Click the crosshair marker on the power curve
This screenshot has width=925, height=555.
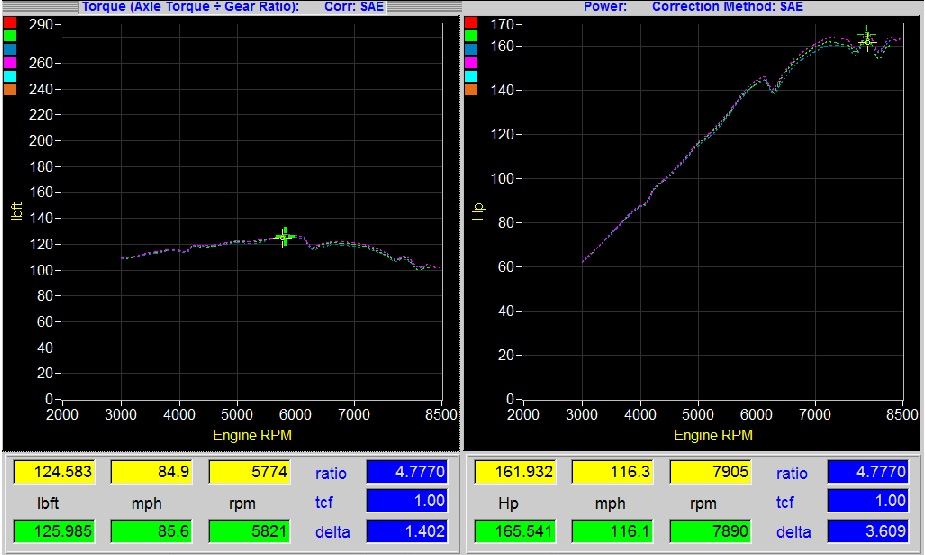coord(866,39)
